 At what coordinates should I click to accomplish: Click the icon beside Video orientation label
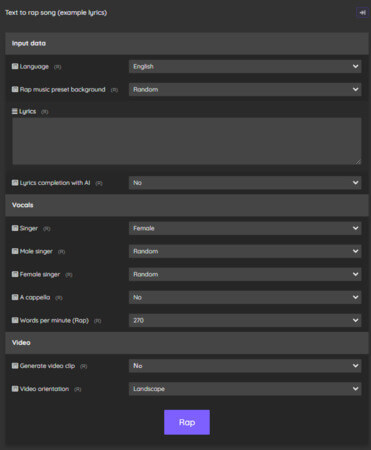pos(15,389)
